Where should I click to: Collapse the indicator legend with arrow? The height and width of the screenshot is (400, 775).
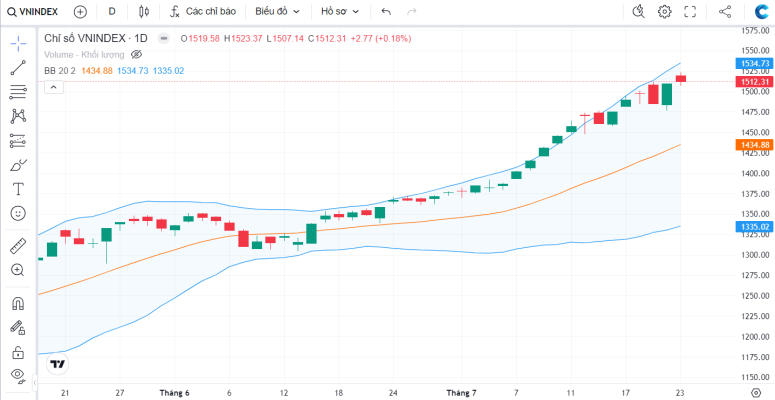coord(54,88)
